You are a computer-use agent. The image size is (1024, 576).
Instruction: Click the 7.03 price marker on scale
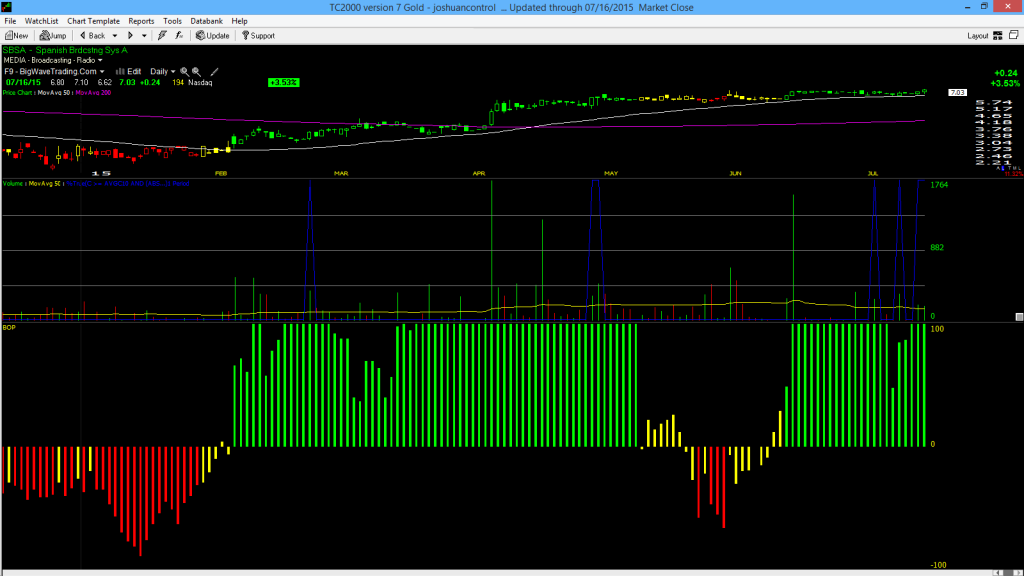(x=957, y=93)
